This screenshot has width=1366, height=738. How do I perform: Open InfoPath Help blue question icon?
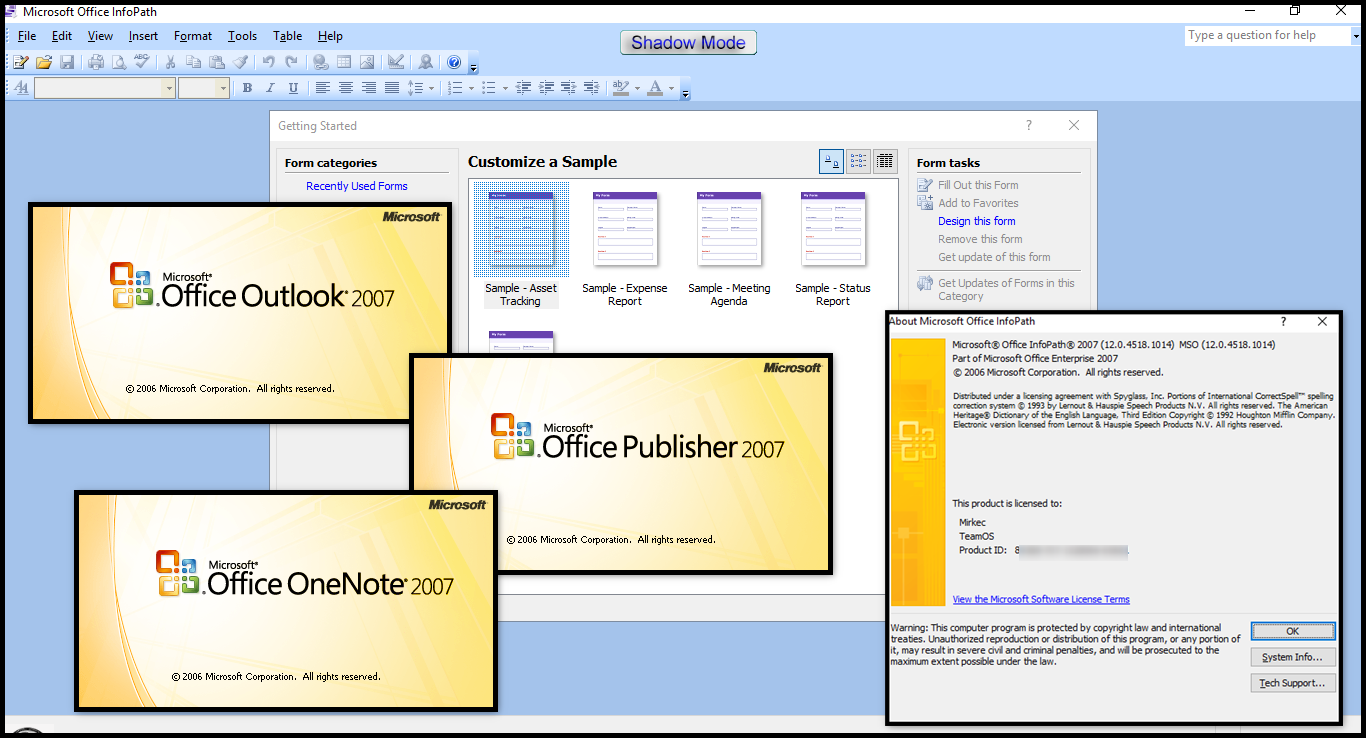click(x=454, y=62)
